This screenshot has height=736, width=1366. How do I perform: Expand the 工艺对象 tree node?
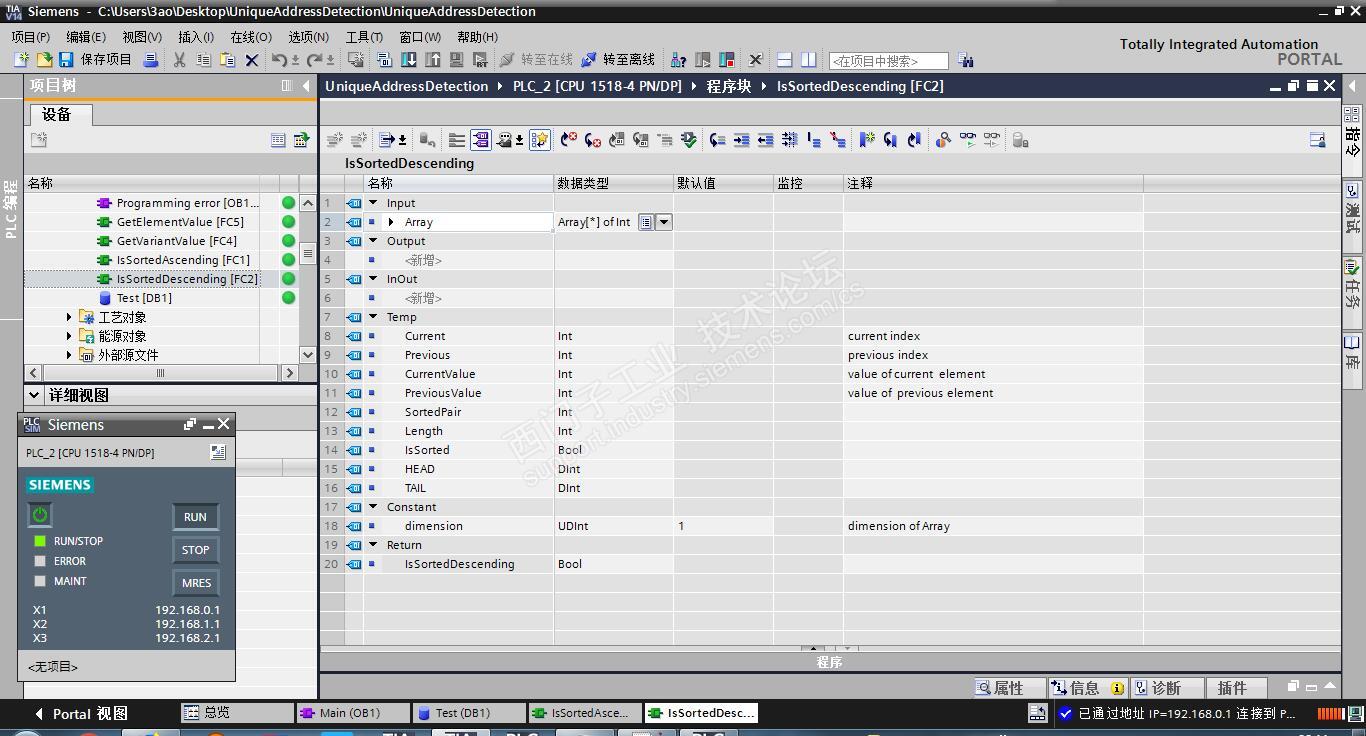pos(69,317)
